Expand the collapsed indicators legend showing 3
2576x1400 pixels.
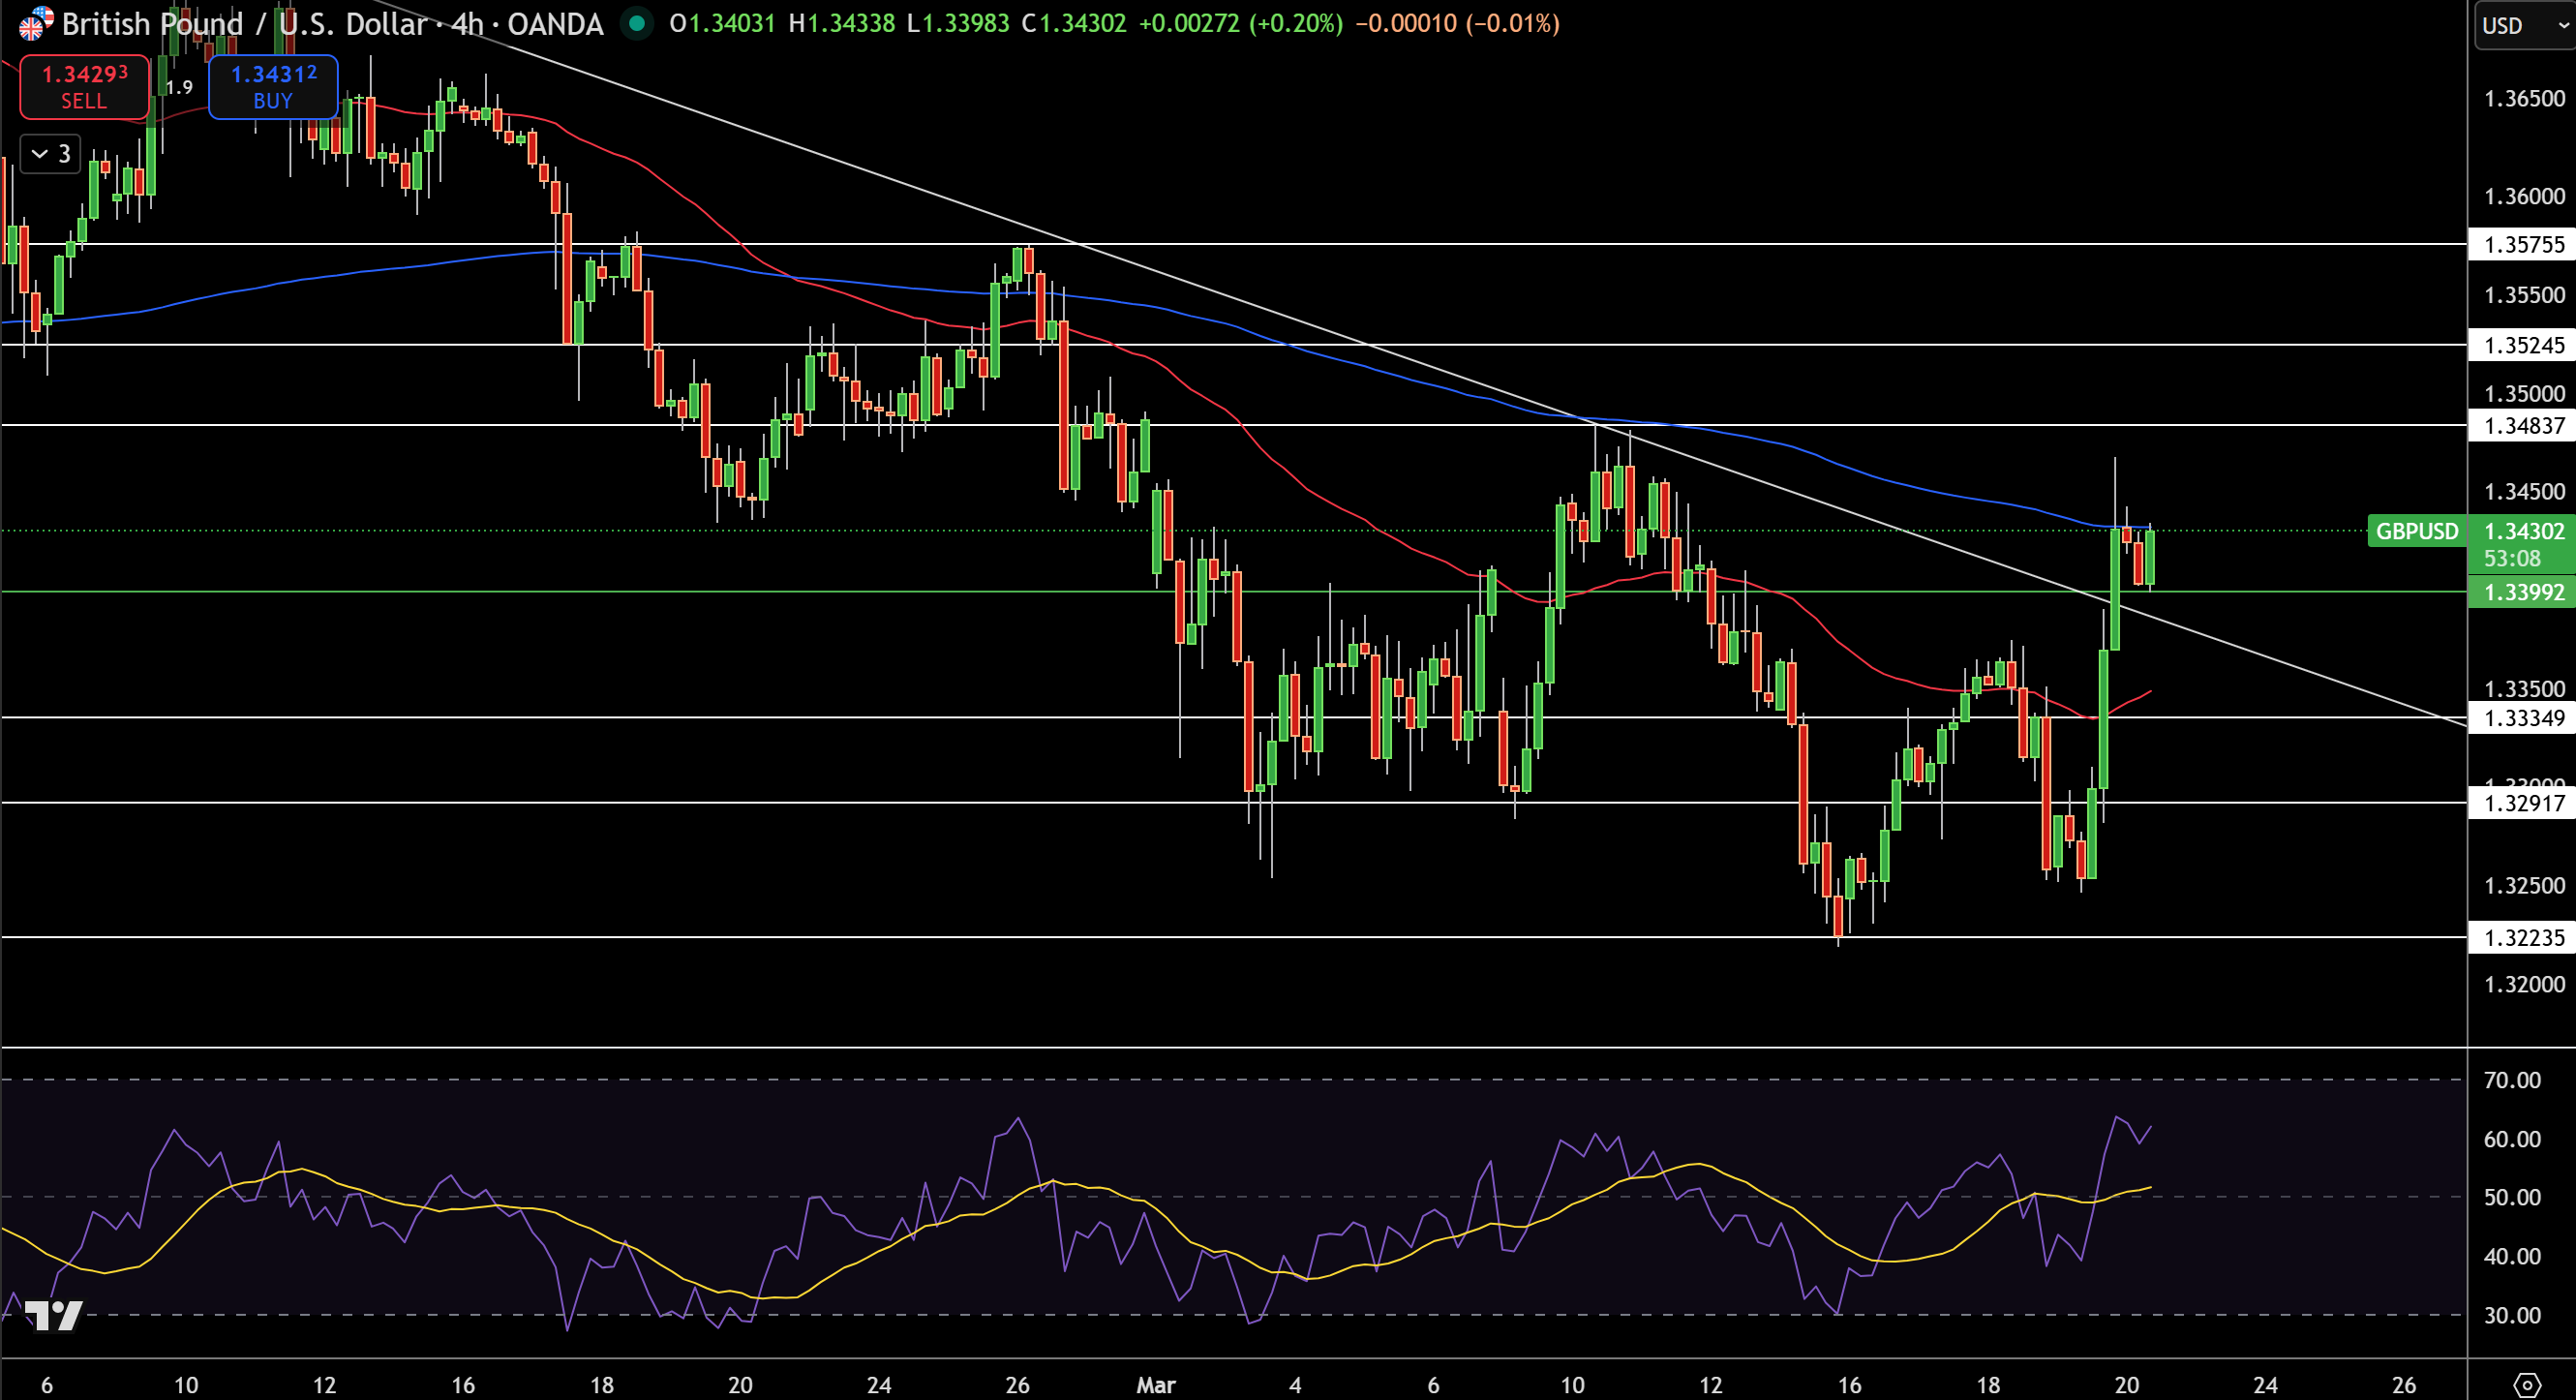(x=50, y=154)
